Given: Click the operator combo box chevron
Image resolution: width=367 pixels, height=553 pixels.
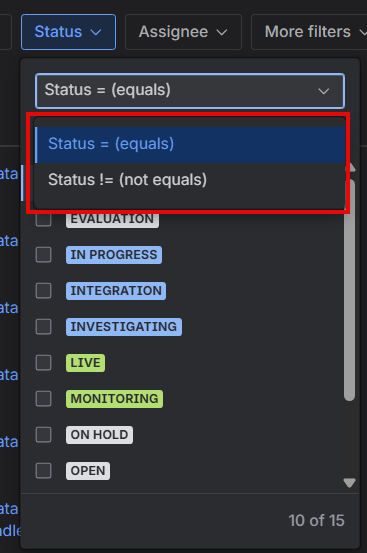Looking at the screenshot, I should [x=324, y=91].
